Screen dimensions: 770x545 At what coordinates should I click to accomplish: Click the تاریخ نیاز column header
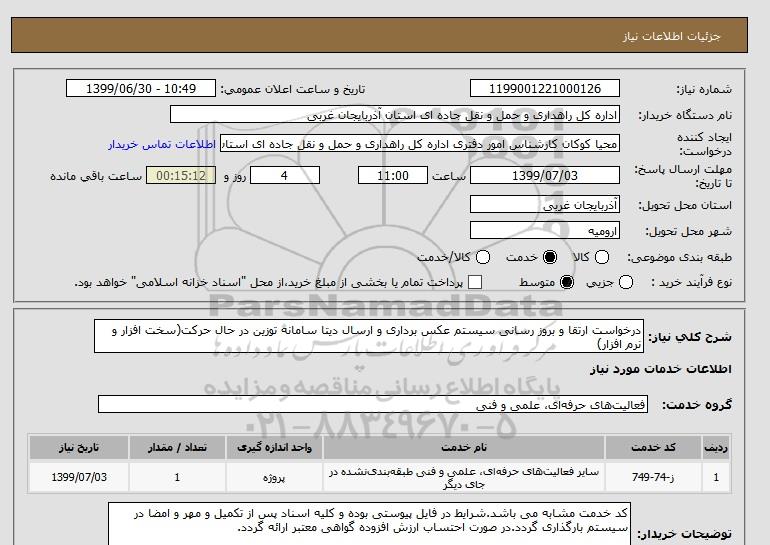[x=79, y=448]
